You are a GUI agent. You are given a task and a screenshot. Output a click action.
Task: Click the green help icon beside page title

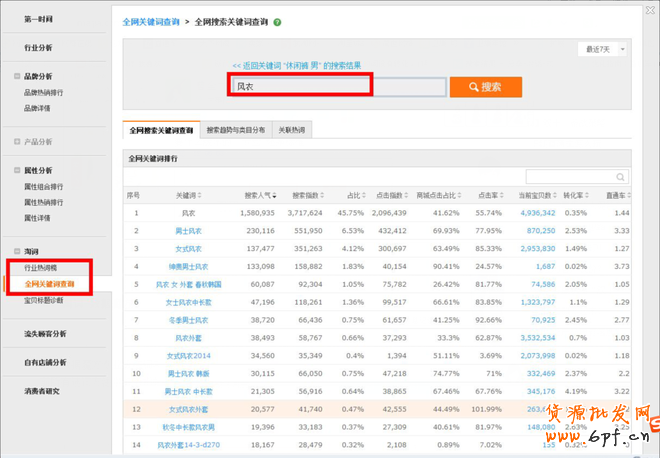point(277,22)
